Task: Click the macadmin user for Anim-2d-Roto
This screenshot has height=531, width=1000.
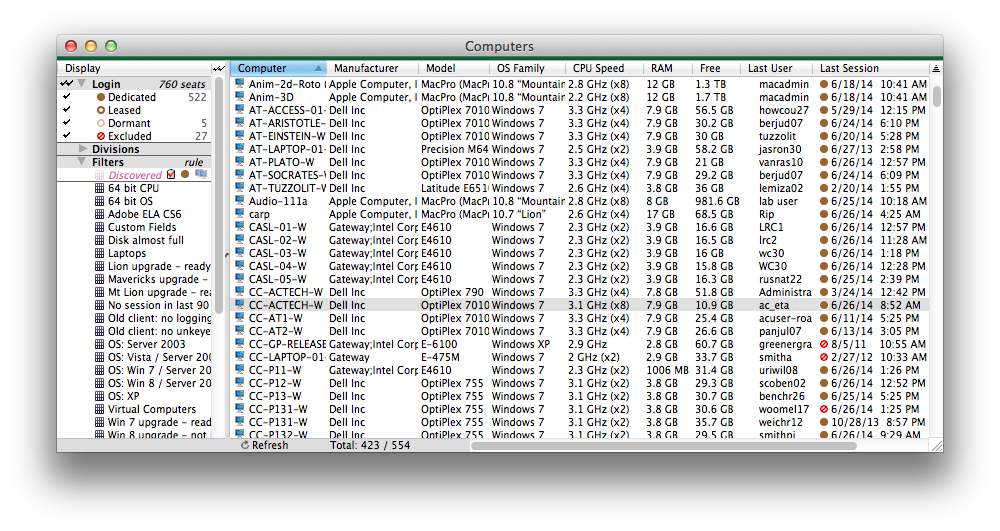Action: pos(783,84)
